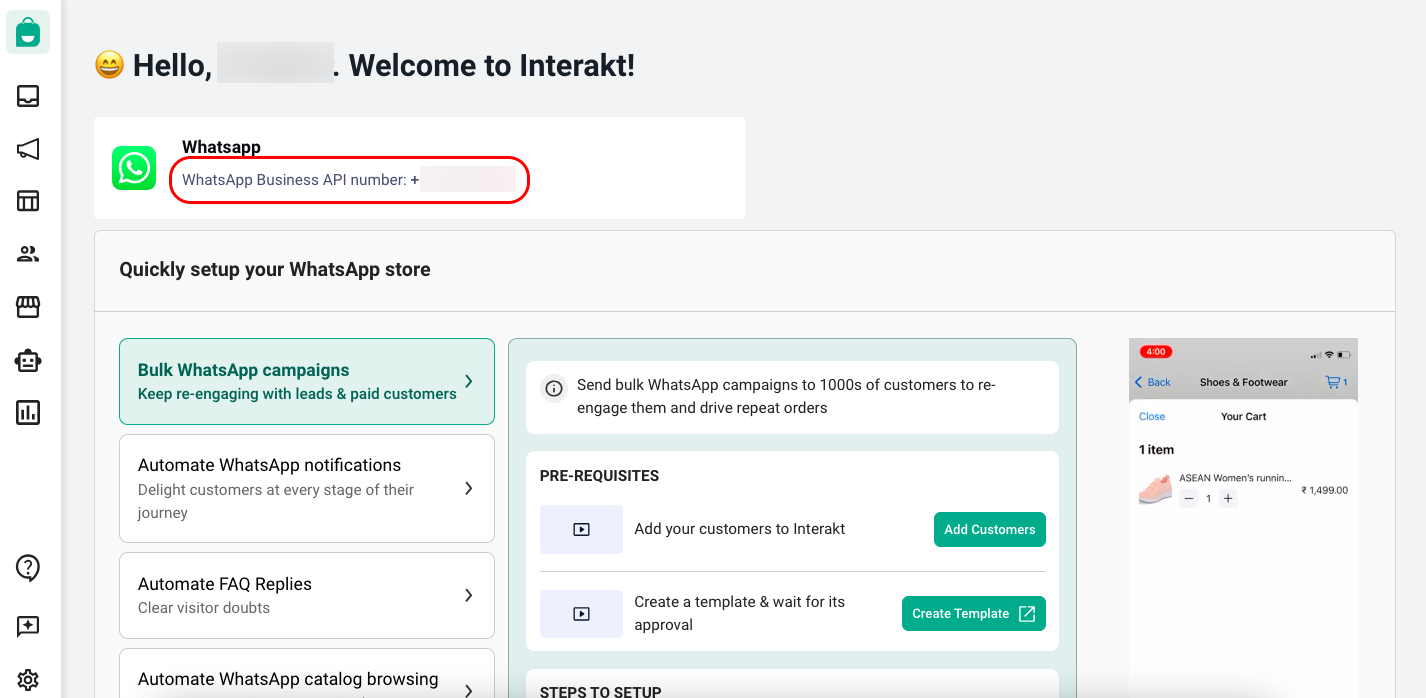
Task: Click info icon beside bulk campaigns description
Action: tap(553, 389)
